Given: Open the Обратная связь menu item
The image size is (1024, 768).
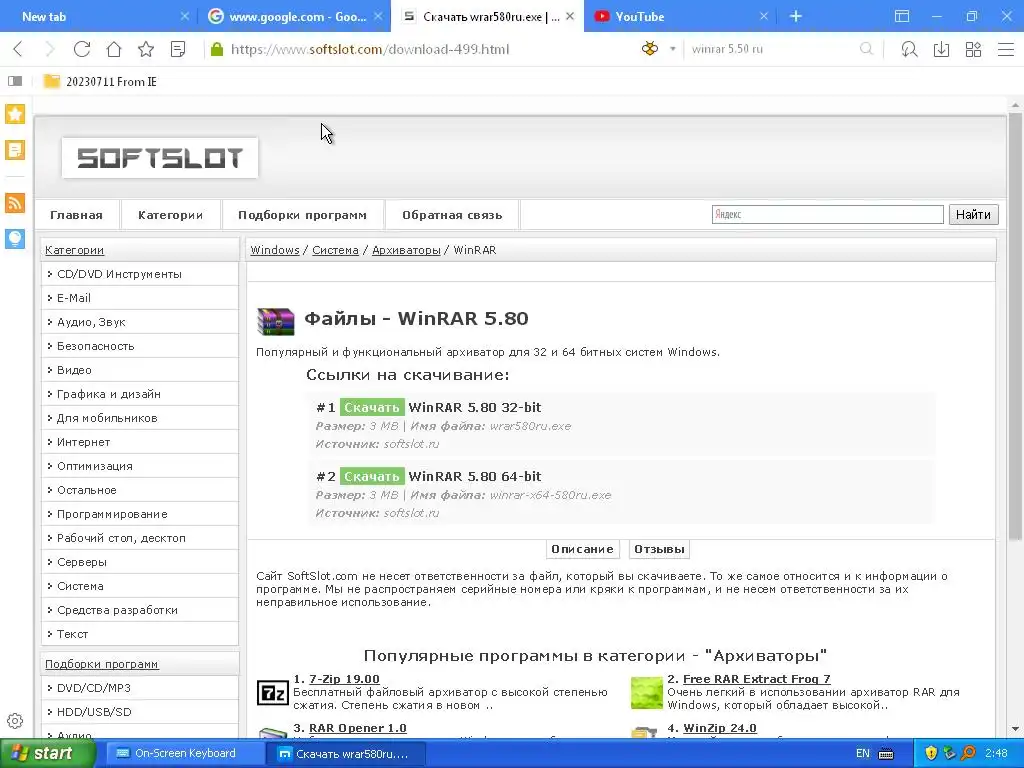Looking at the screenshot, I should point(452,215).
